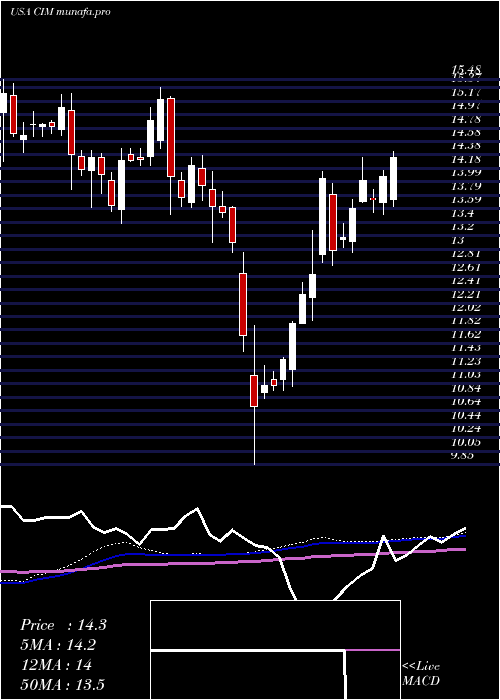Image resolution: width=500 pixels, height=700 pixels.
Task: Click the 14.97 price axis label
Action: coord(466,106)
